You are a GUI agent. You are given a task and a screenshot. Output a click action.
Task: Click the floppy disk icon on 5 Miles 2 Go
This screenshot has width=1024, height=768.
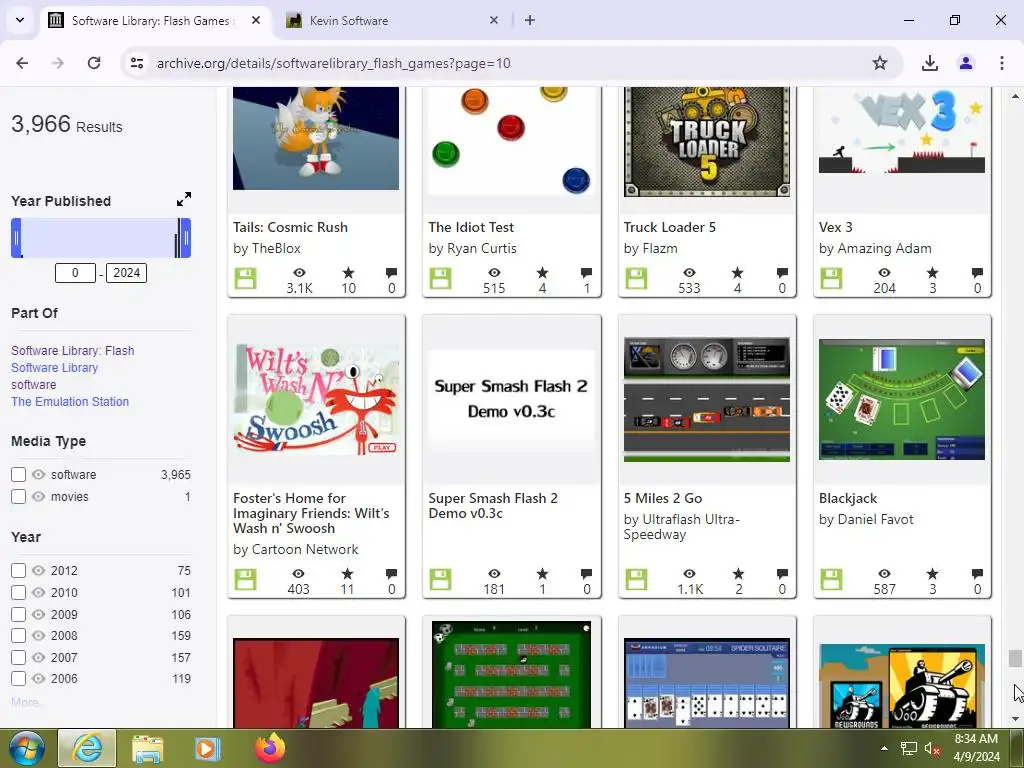(636, 579)
